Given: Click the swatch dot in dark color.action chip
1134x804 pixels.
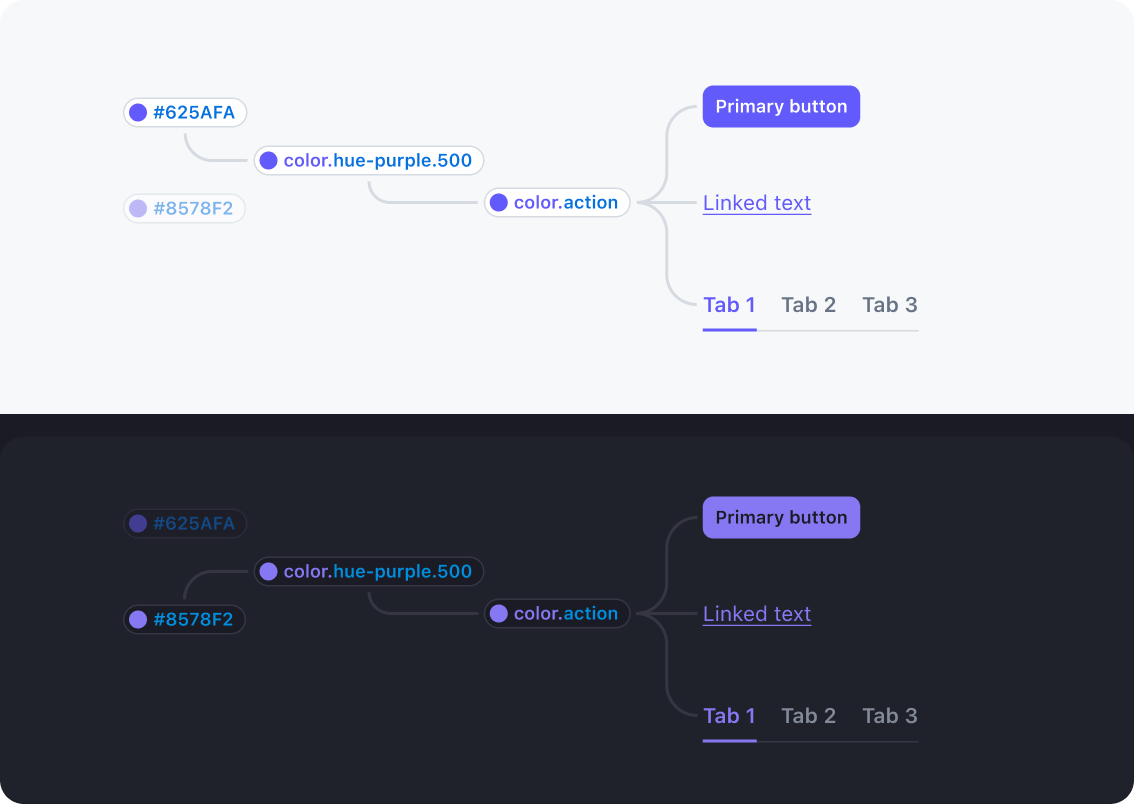Looking at the screenshot, I should pyautogui.click(x=499, y=614).
